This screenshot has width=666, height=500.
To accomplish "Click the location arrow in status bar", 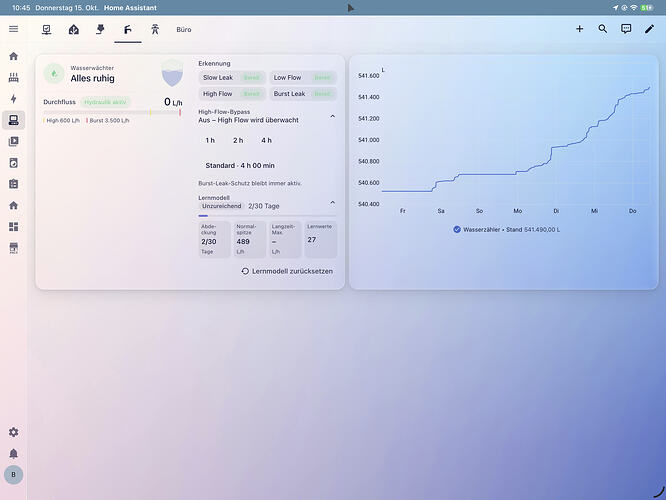I will [615, 8].
